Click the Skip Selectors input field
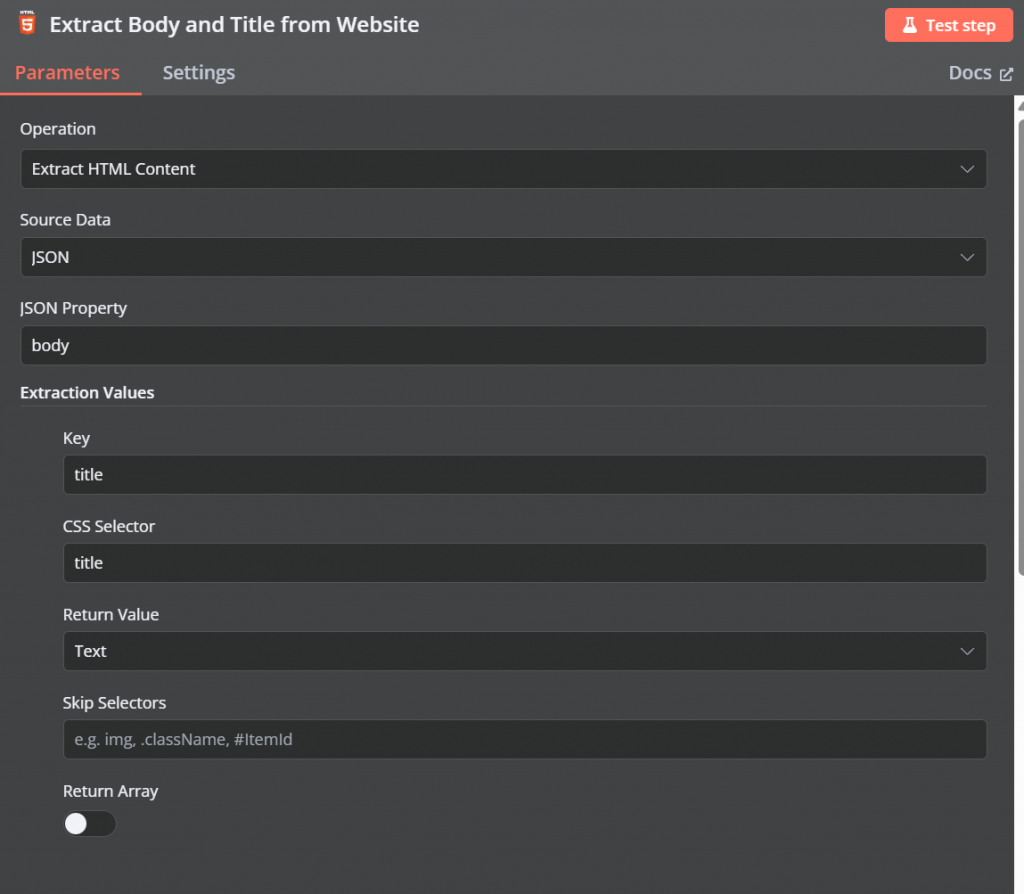This screenshot has width=1024, height=894. pos(524,740)
